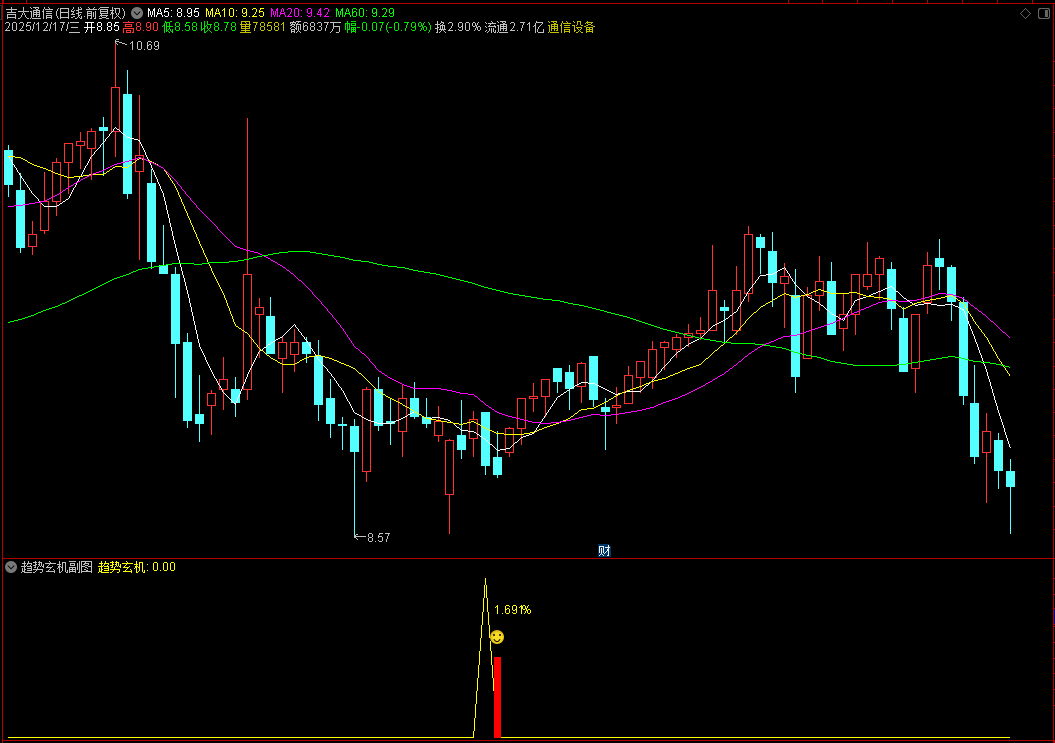Click the 趋势玄机副图 sub-chart name

57,567
